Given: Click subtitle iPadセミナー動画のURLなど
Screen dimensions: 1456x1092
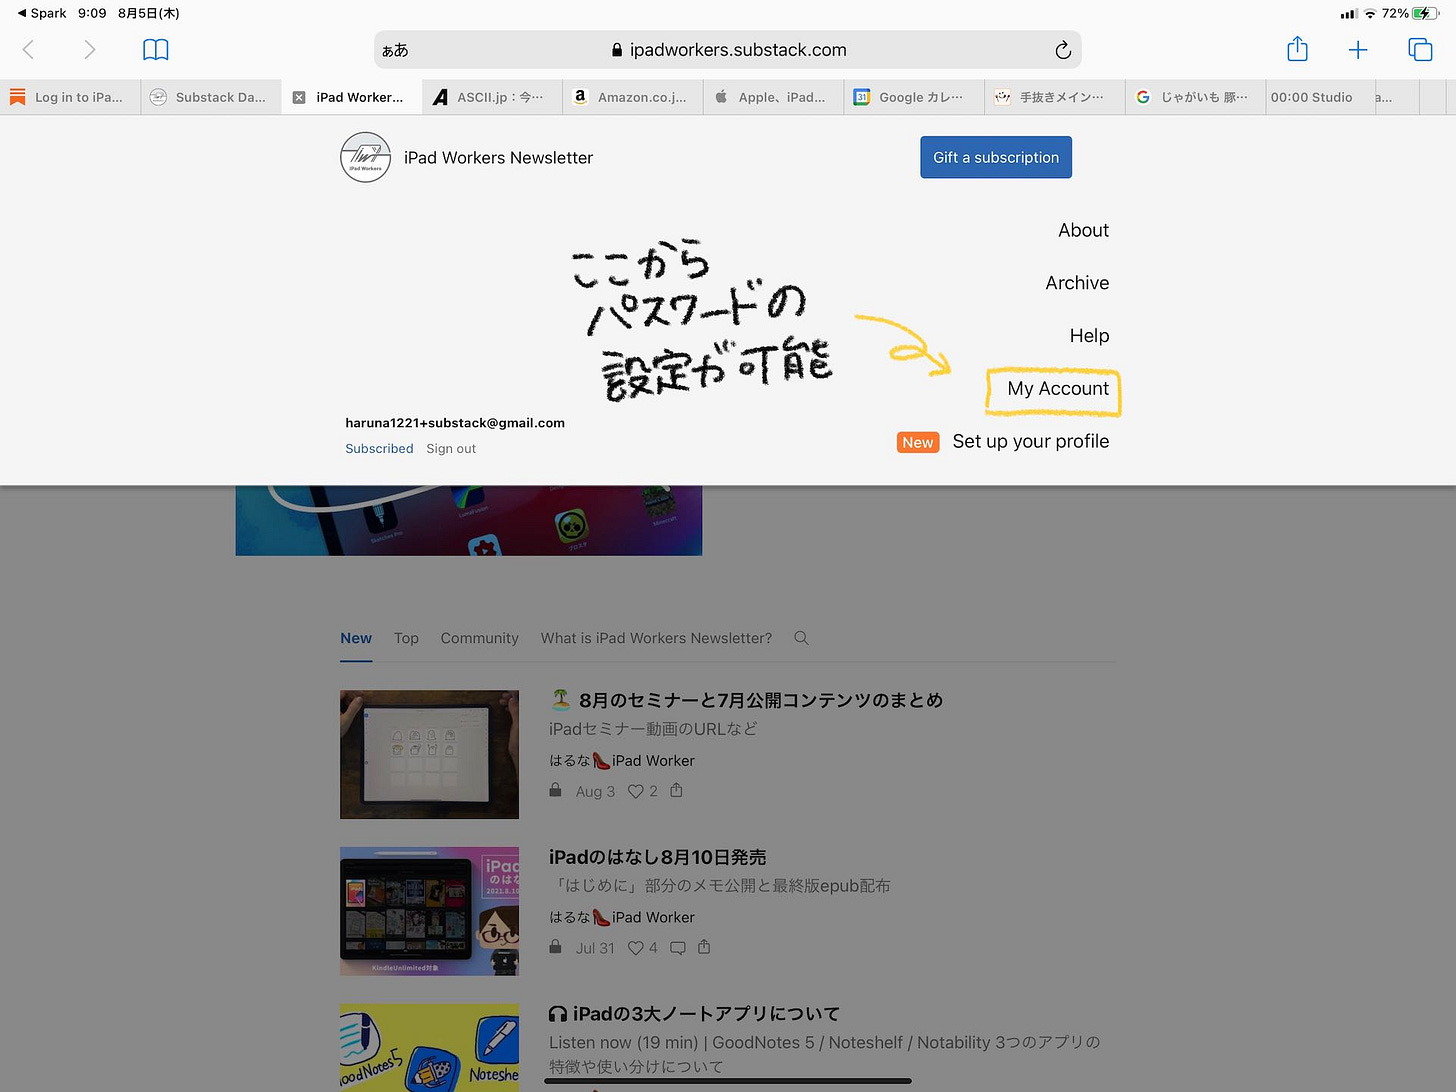Looking at the screenshot, I should [x=653, y=729].
